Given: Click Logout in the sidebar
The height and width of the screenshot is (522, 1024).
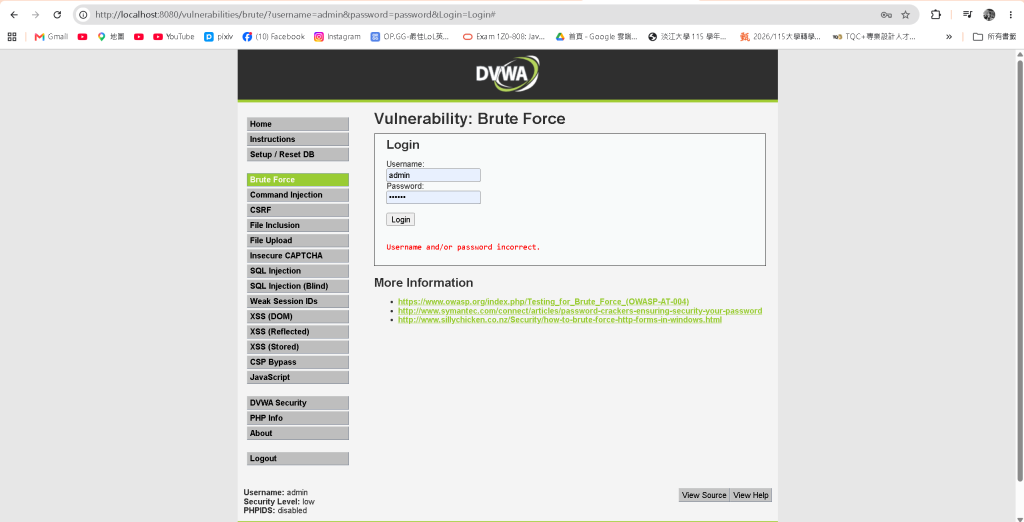Looking at the screenshot, I should click(x=298, y=459).
